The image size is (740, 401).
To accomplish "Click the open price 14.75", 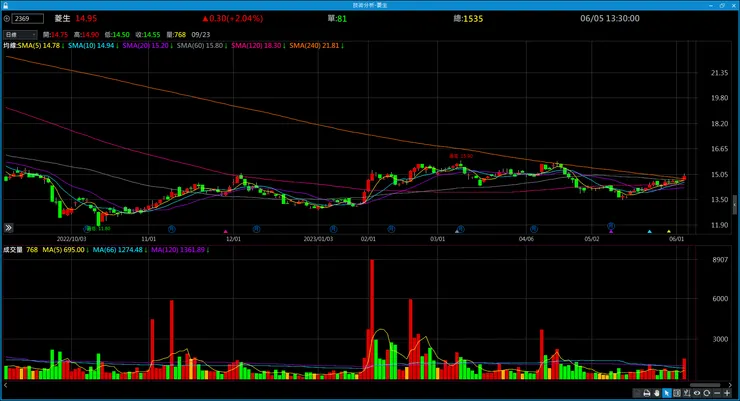I will [x=59, y=34].
